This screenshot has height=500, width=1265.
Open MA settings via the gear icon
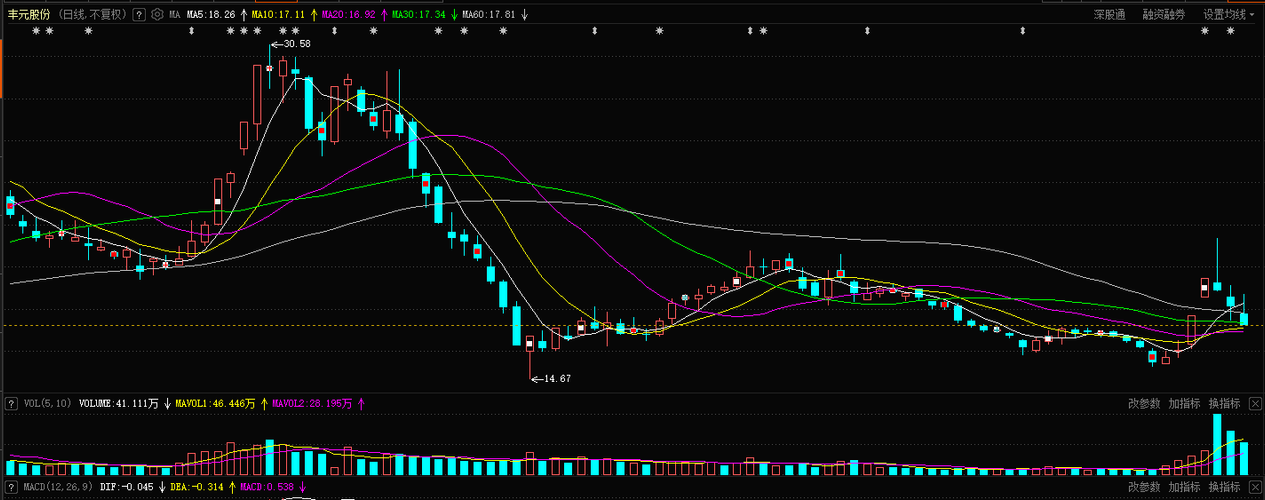157,15
